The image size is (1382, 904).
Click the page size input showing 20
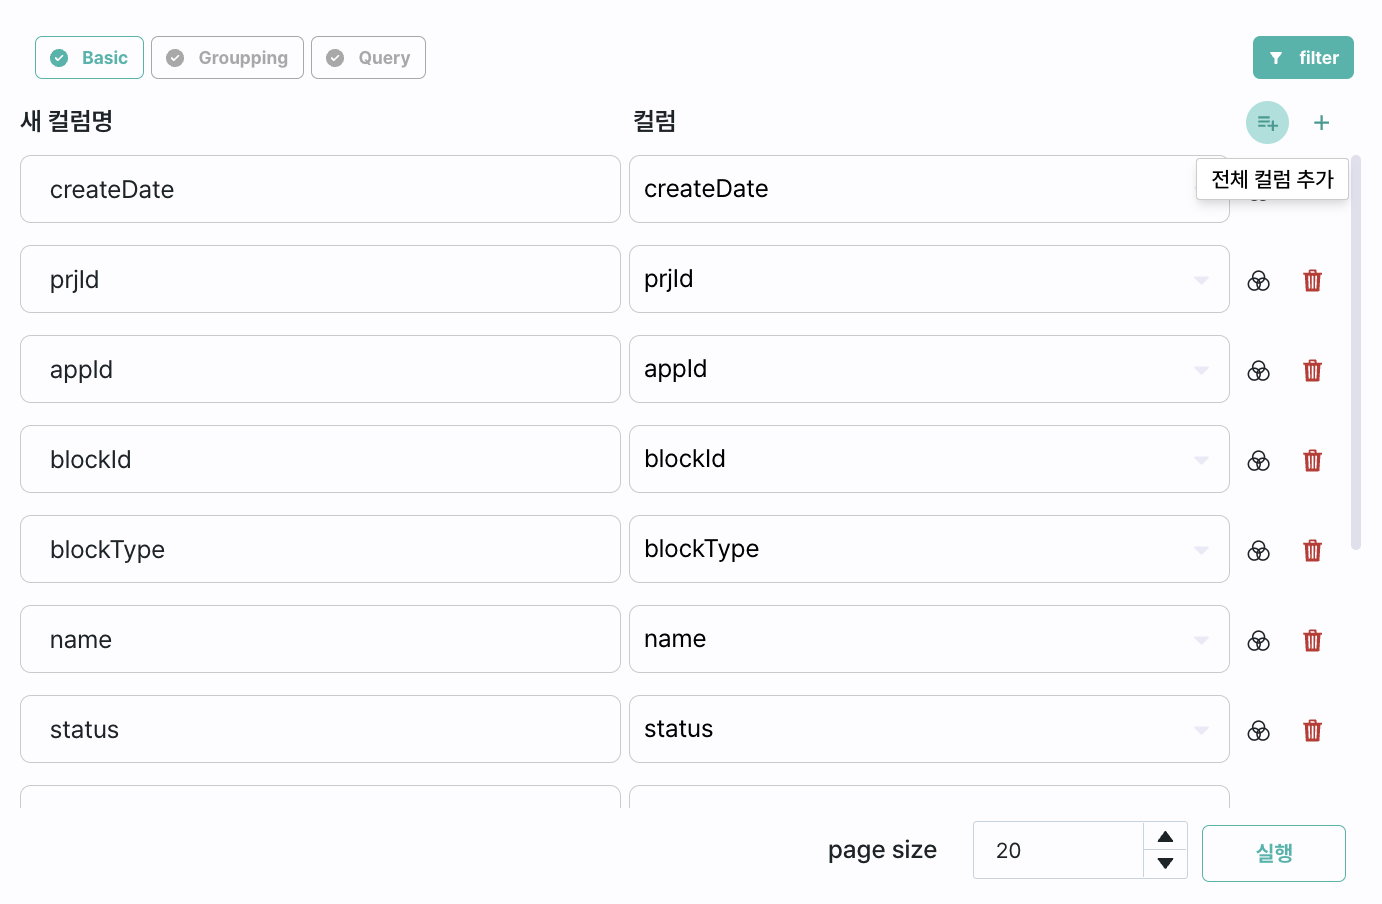click(x=1058, y=850)
